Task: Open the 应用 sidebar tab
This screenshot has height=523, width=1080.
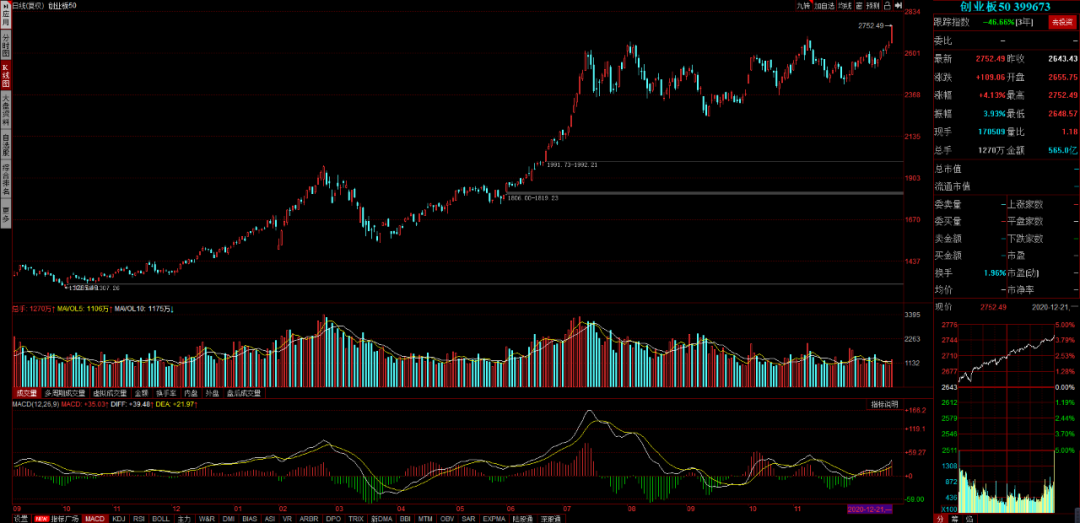Action: point(6,17)
